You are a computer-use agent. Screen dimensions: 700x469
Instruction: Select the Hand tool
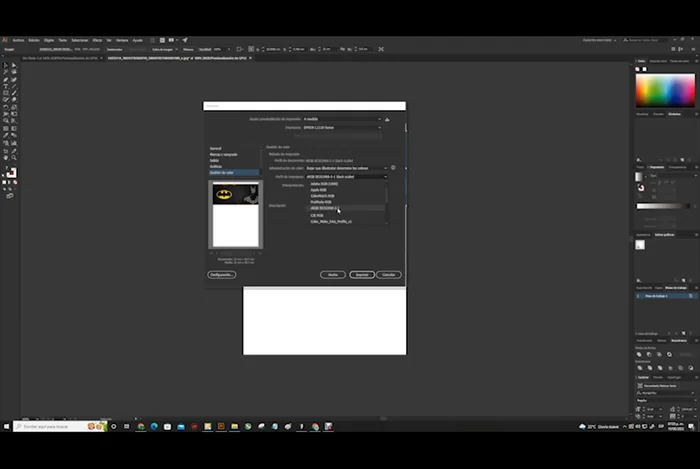[x=5, y=157]
